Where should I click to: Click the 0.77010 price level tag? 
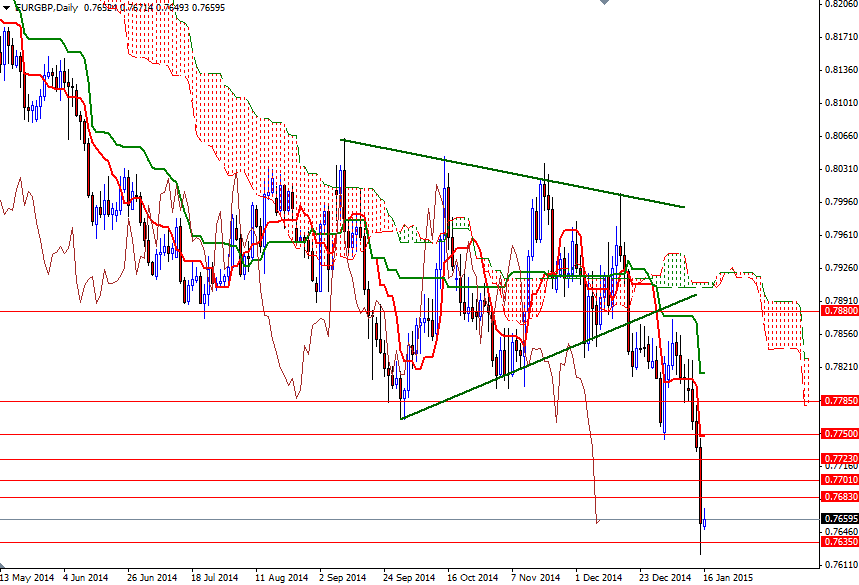point(838,479)
